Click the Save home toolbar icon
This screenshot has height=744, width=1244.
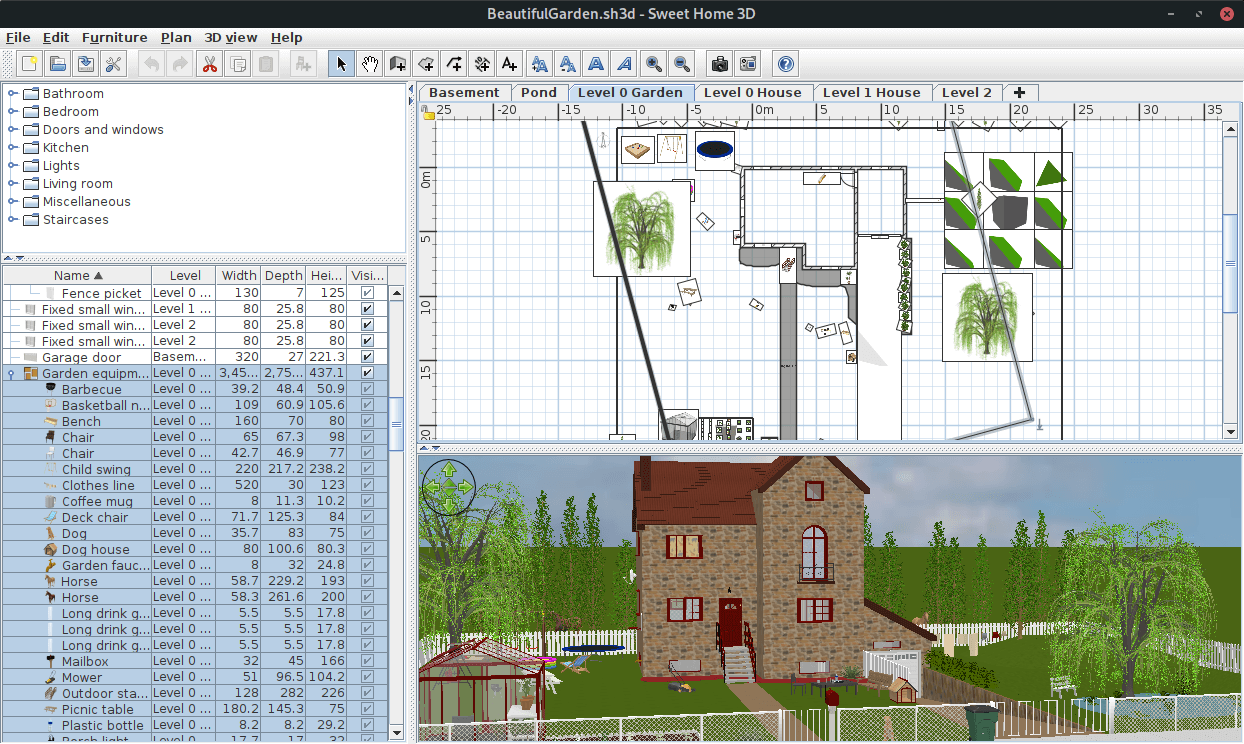(x=86, y=64)
